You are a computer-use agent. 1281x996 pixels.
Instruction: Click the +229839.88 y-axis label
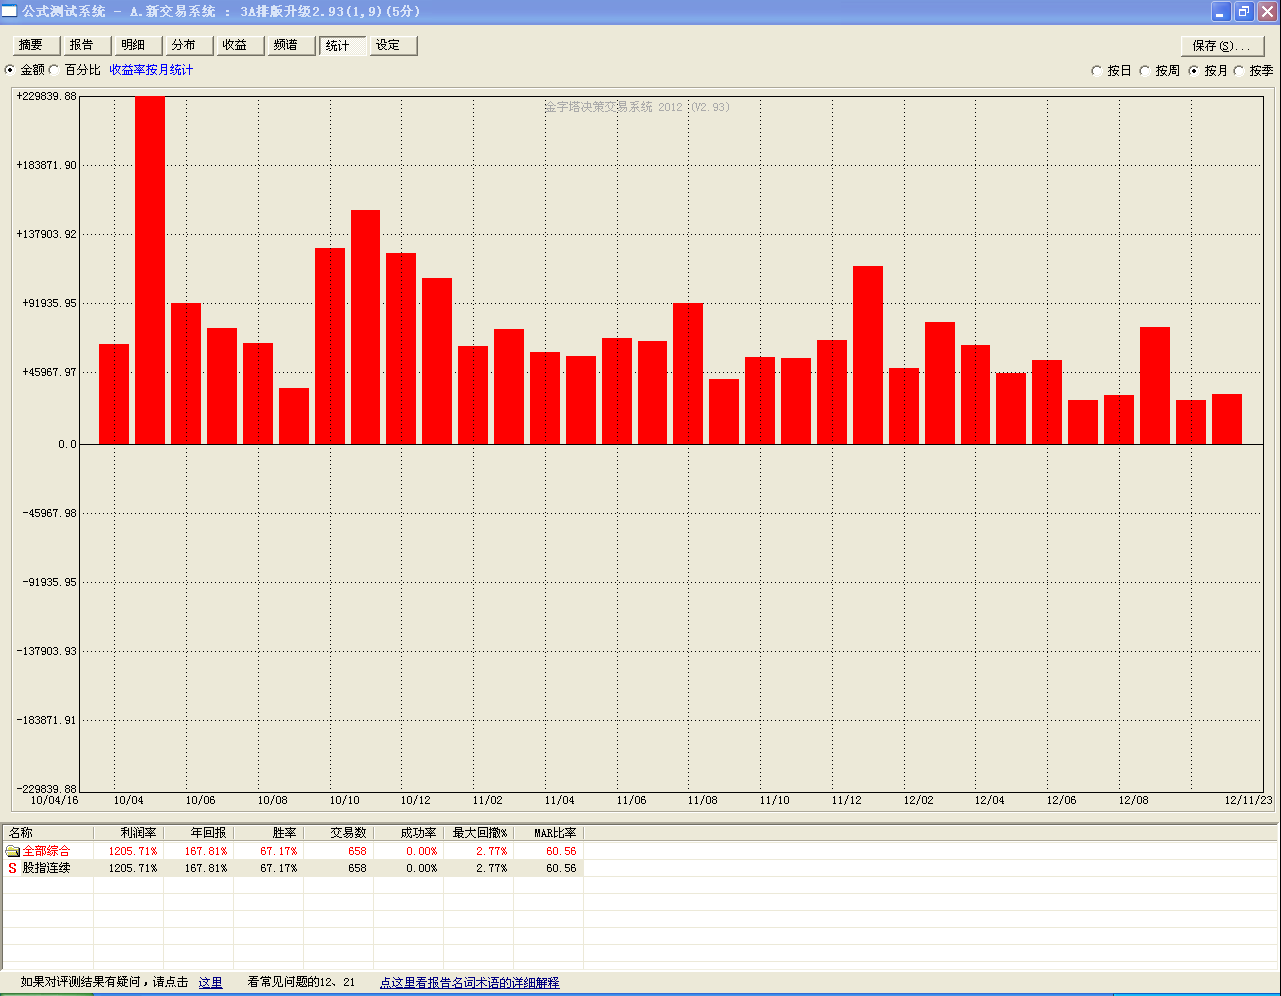46,96
